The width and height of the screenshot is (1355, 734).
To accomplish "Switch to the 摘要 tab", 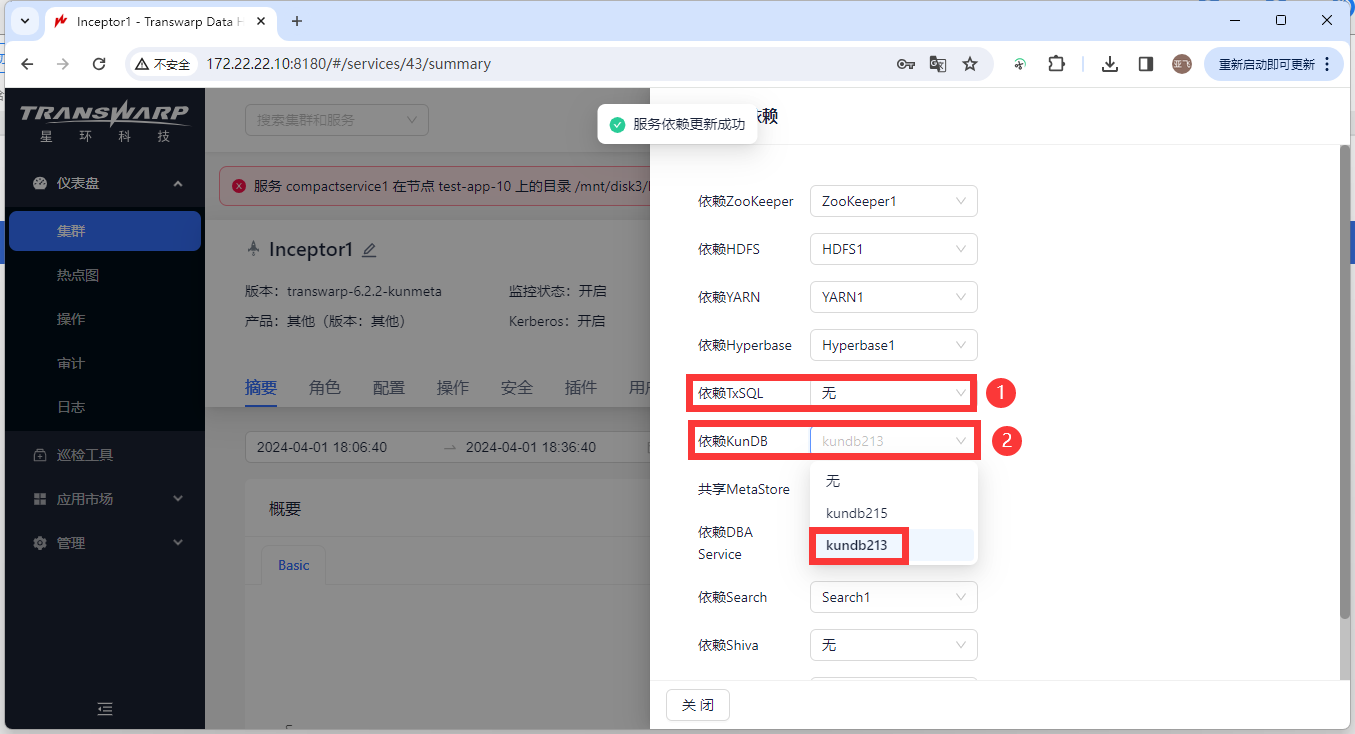I will [261, 387].
